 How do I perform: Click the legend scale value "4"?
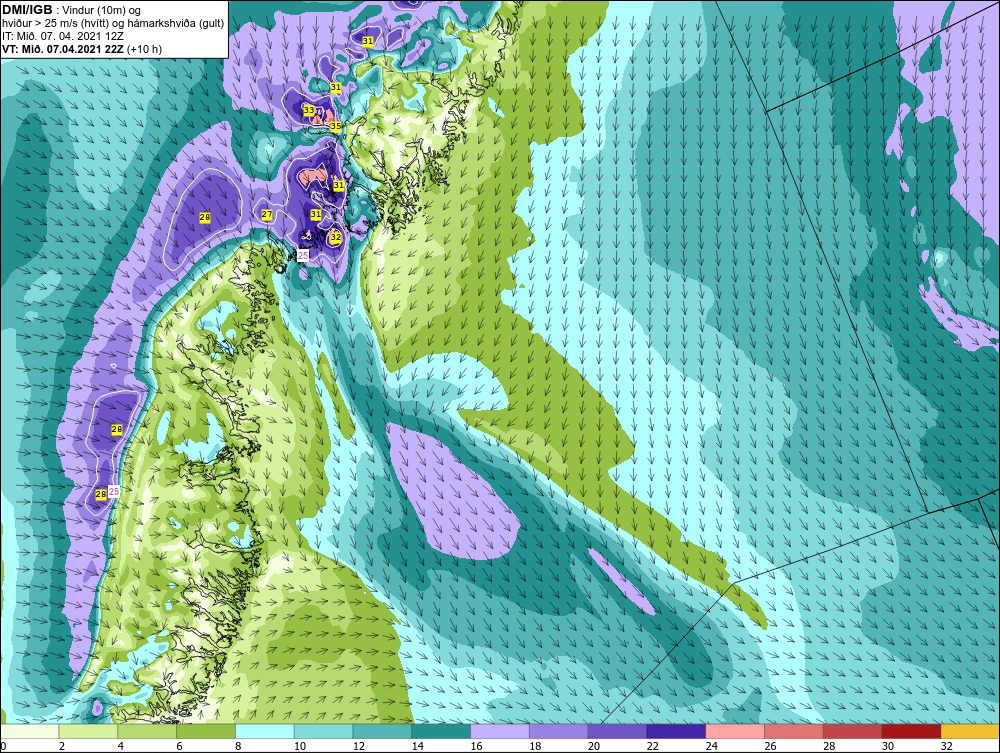[x=121, y=746]
